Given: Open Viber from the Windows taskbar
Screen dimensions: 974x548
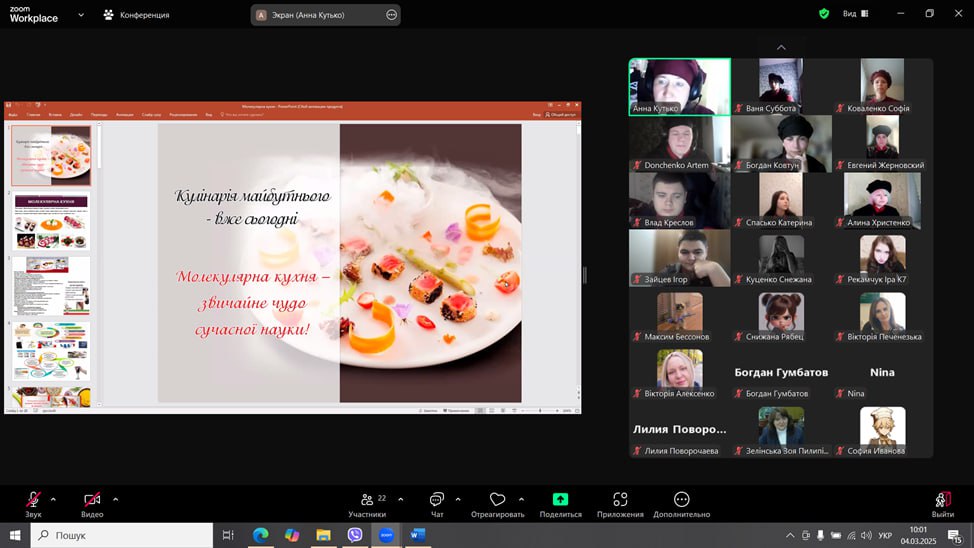Looking at the screenshot, I should (x=354, y=535).
